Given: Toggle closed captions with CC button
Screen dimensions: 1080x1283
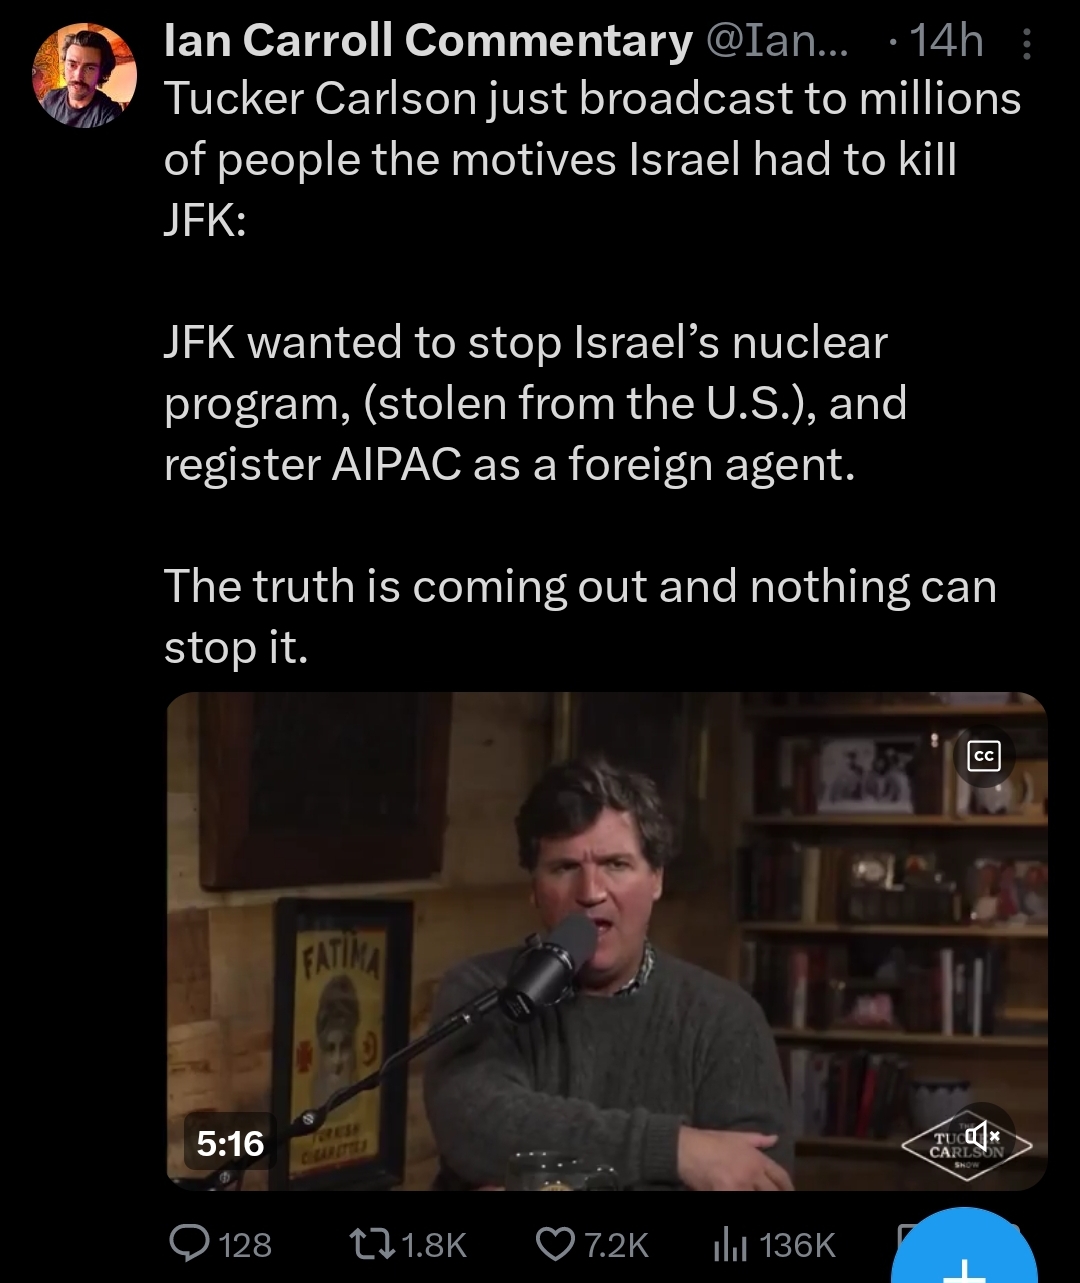Looking at the screenshot, I should click(x=984, y=757).
